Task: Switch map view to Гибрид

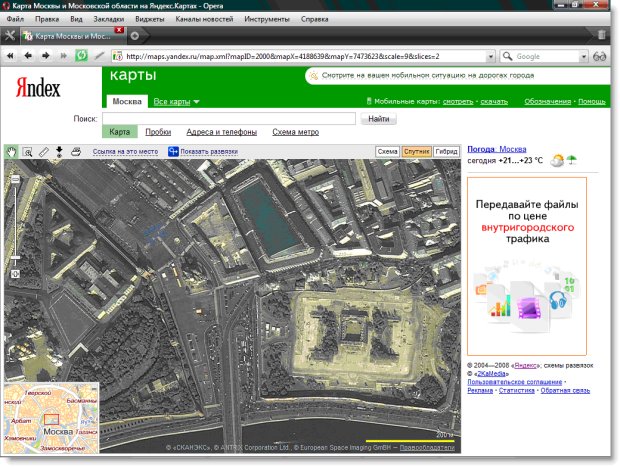Action: 446,151
